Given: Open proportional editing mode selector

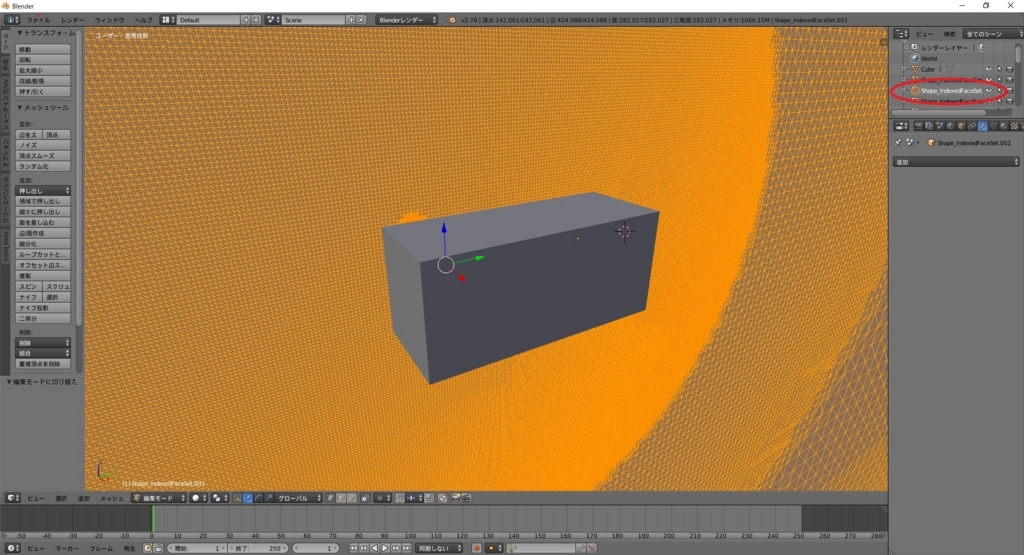Looking at the screenshot, I should coord(383,498).
